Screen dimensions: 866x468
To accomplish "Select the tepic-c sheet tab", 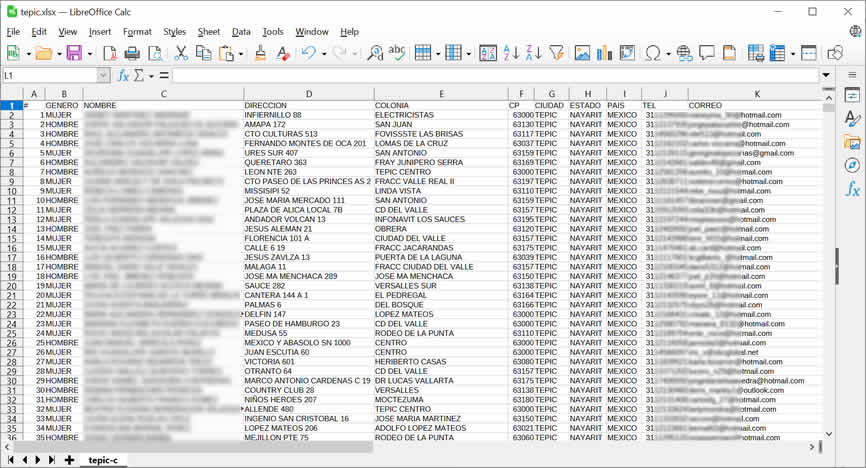I will pos(103,460).
